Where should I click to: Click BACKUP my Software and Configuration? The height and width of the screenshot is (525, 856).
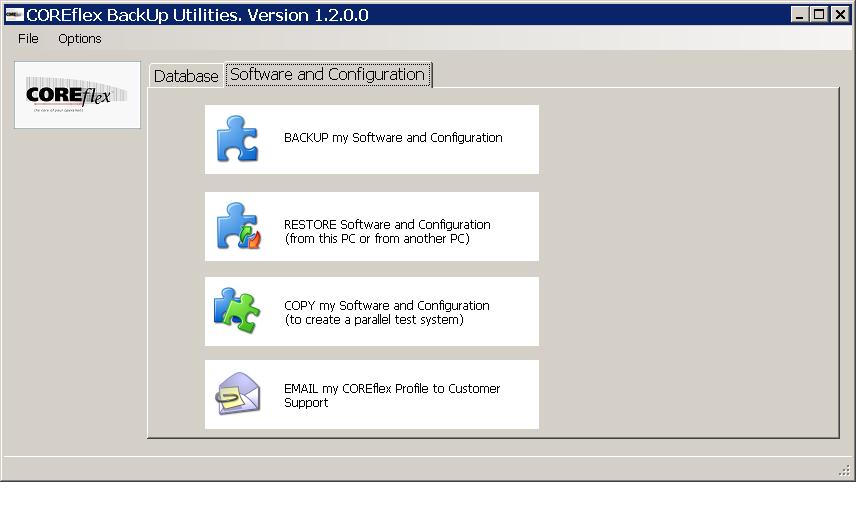372,139
